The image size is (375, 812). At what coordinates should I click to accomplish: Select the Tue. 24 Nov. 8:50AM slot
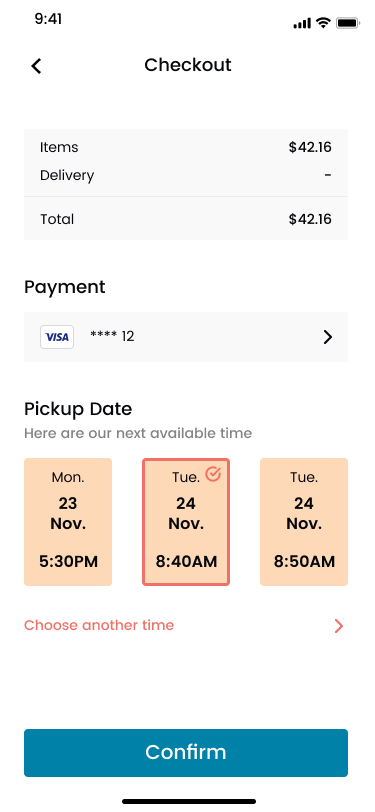pyautogui.click(x=304, y=522)
